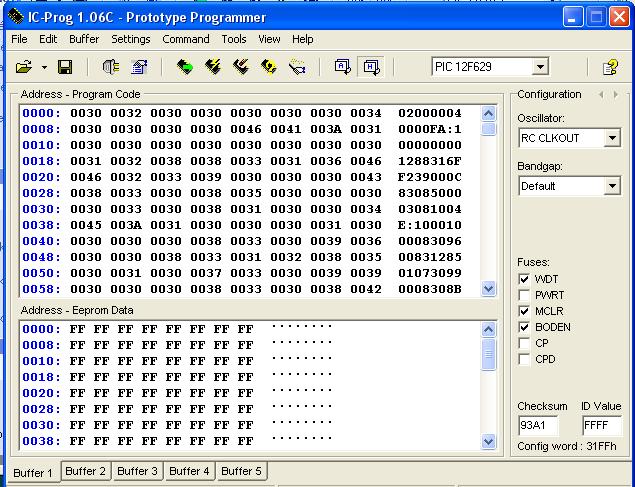This screenshot has height=487, width=635.
Task: Switch to Buffer 3 tab
Action: (137, 471)
